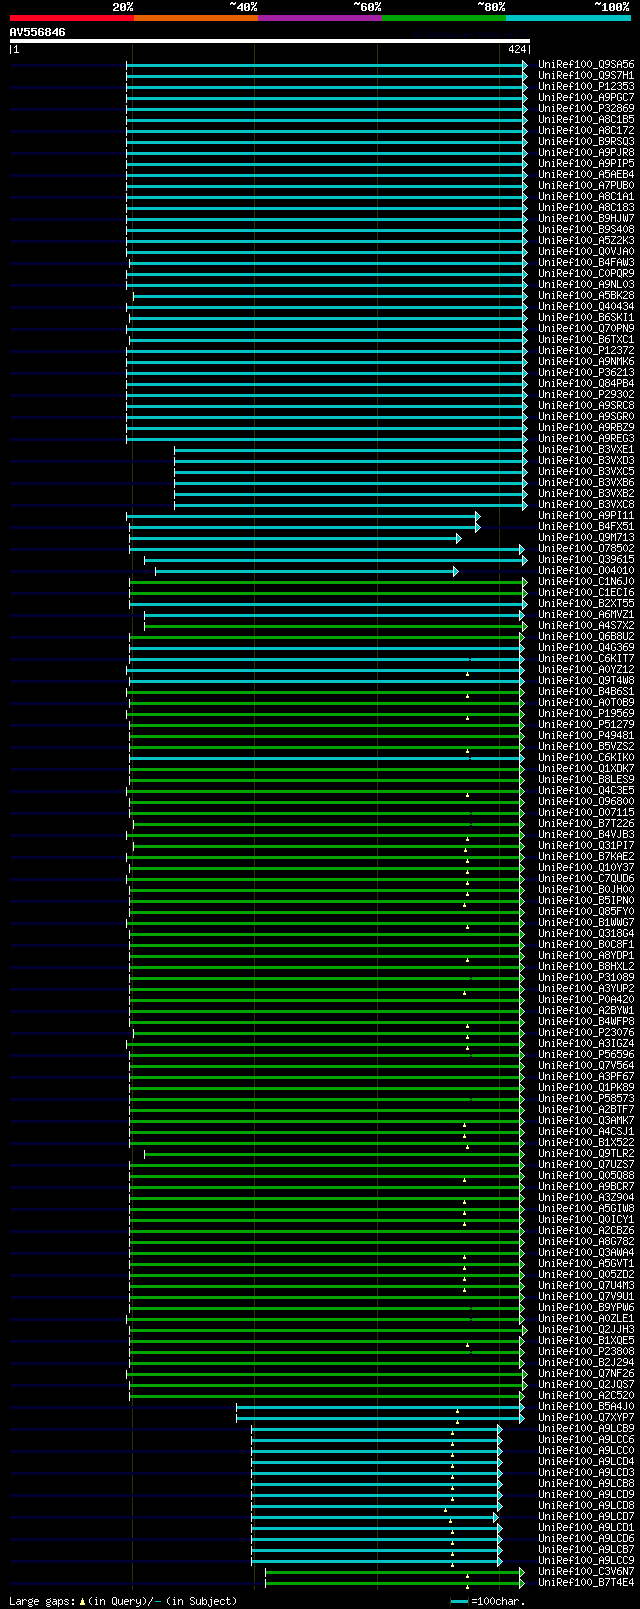The image size is (640, 1609).
Task: Select hit label UniRef100_B2XT55
Action: click(586, 604)
